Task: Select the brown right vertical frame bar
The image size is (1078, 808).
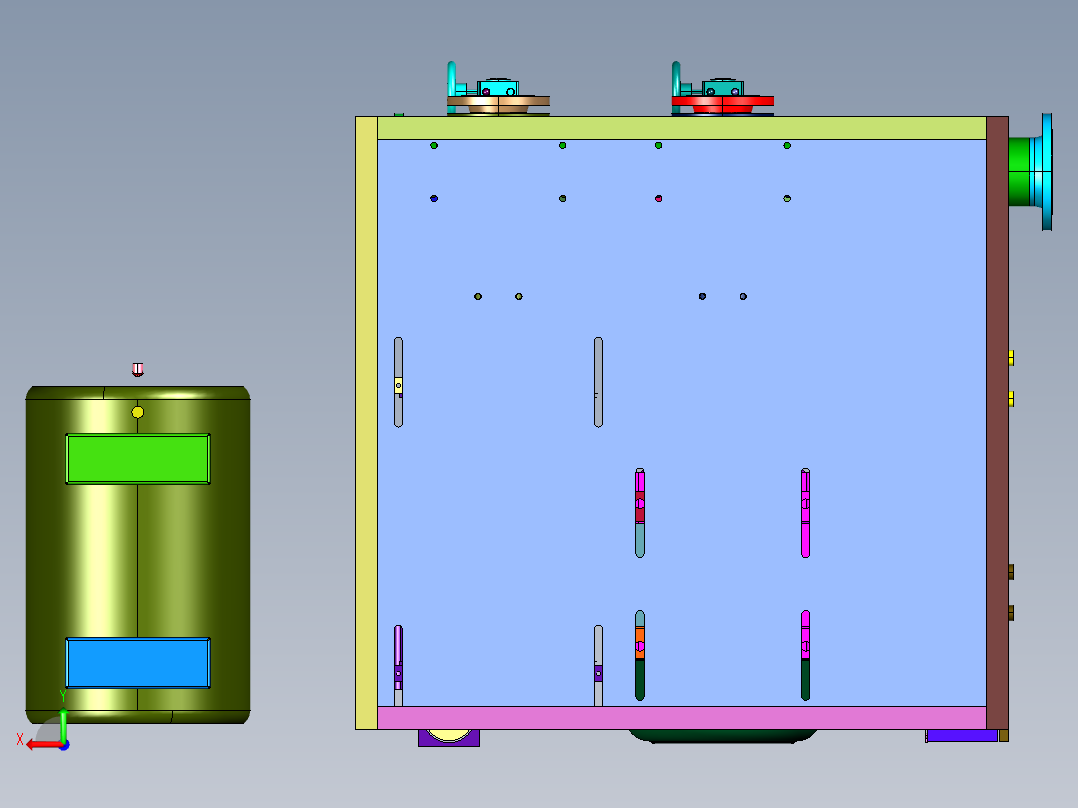Action: pyautogui.click(x=998, y=423)
